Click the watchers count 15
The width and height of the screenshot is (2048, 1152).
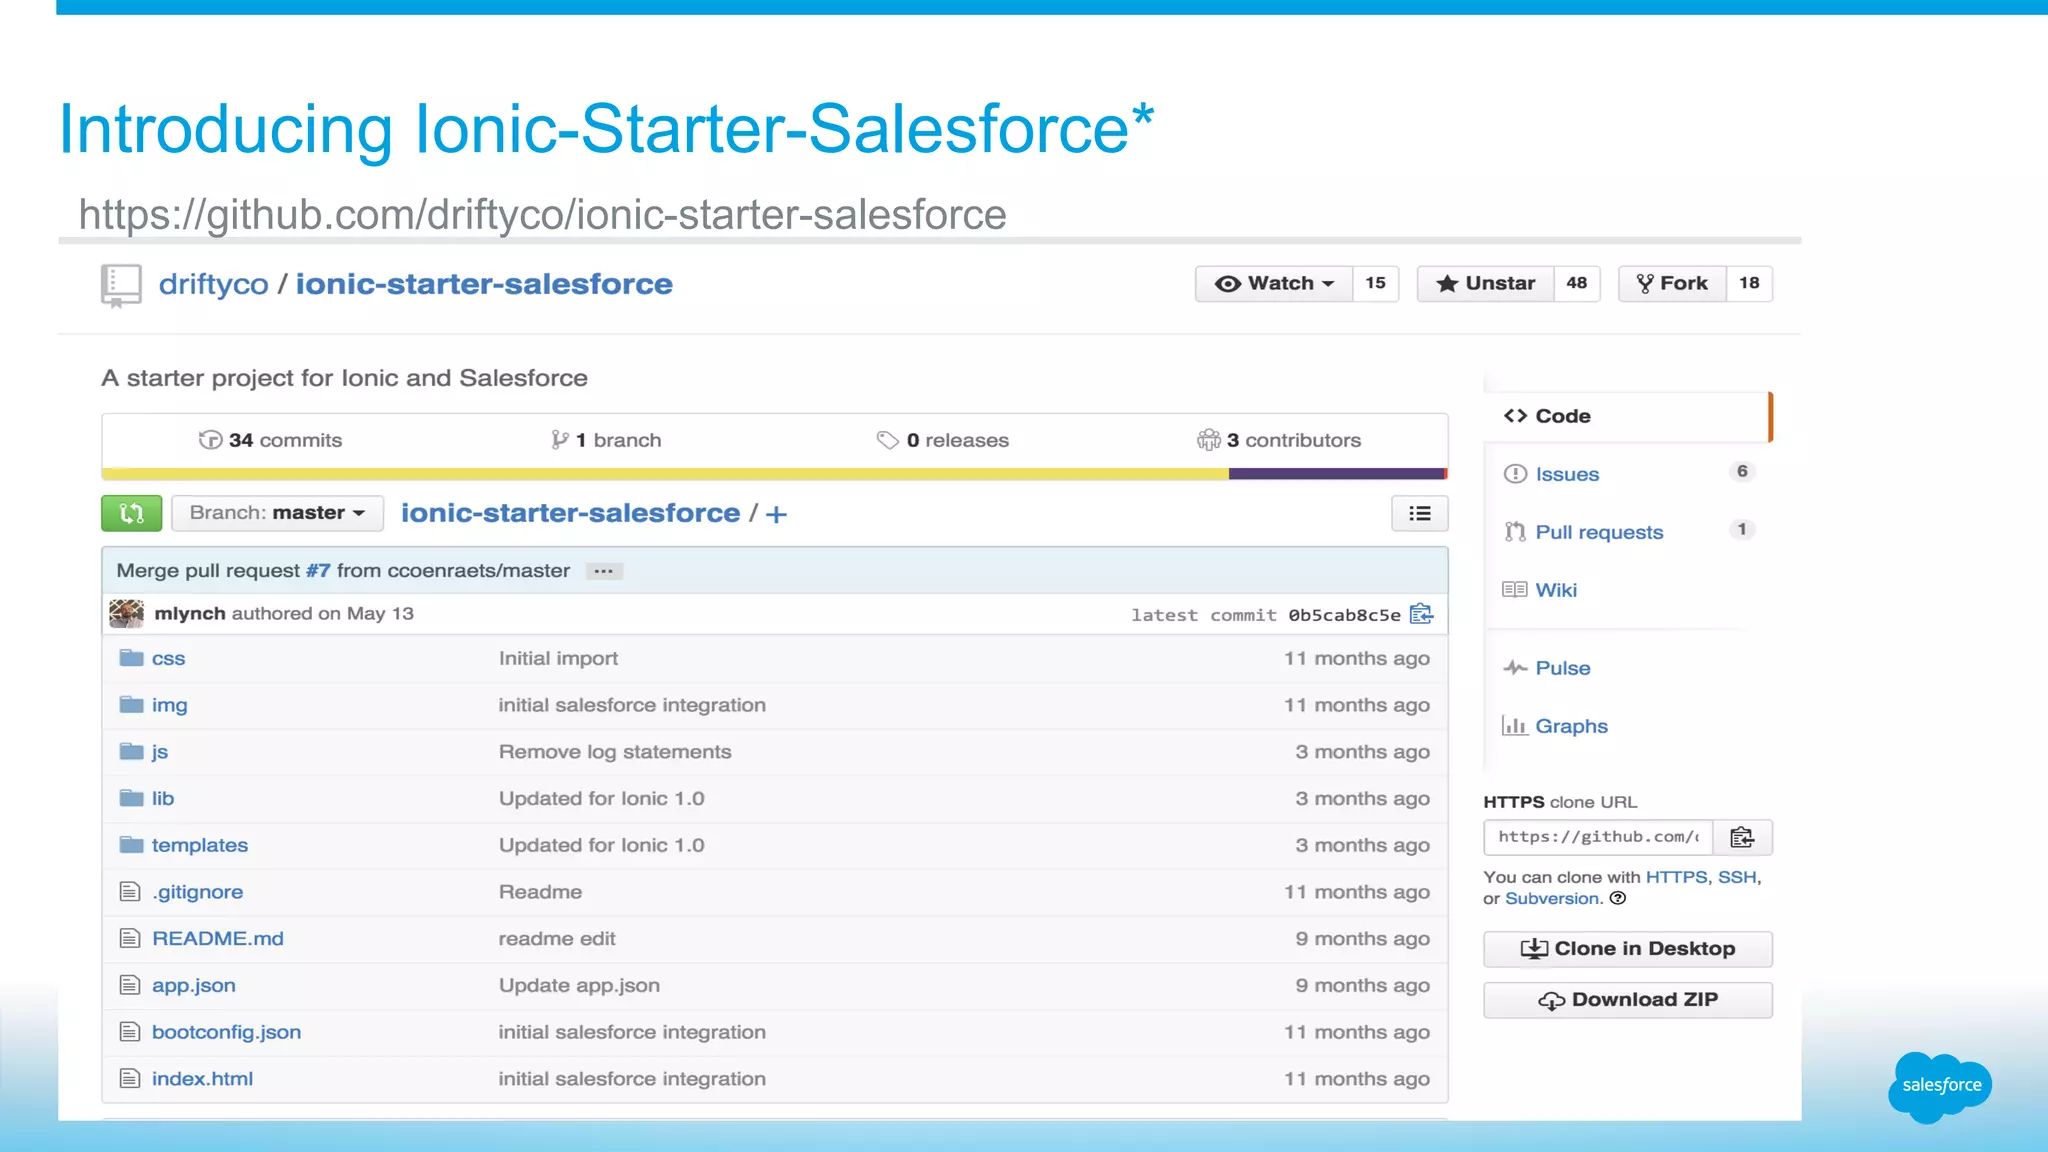click(1376, 284)
